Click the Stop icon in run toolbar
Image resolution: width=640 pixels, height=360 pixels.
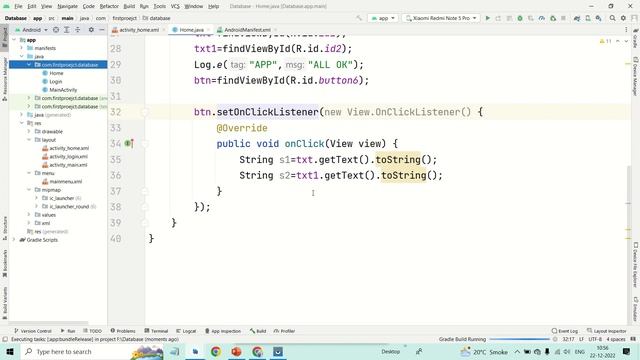click(x=563, y=18)
